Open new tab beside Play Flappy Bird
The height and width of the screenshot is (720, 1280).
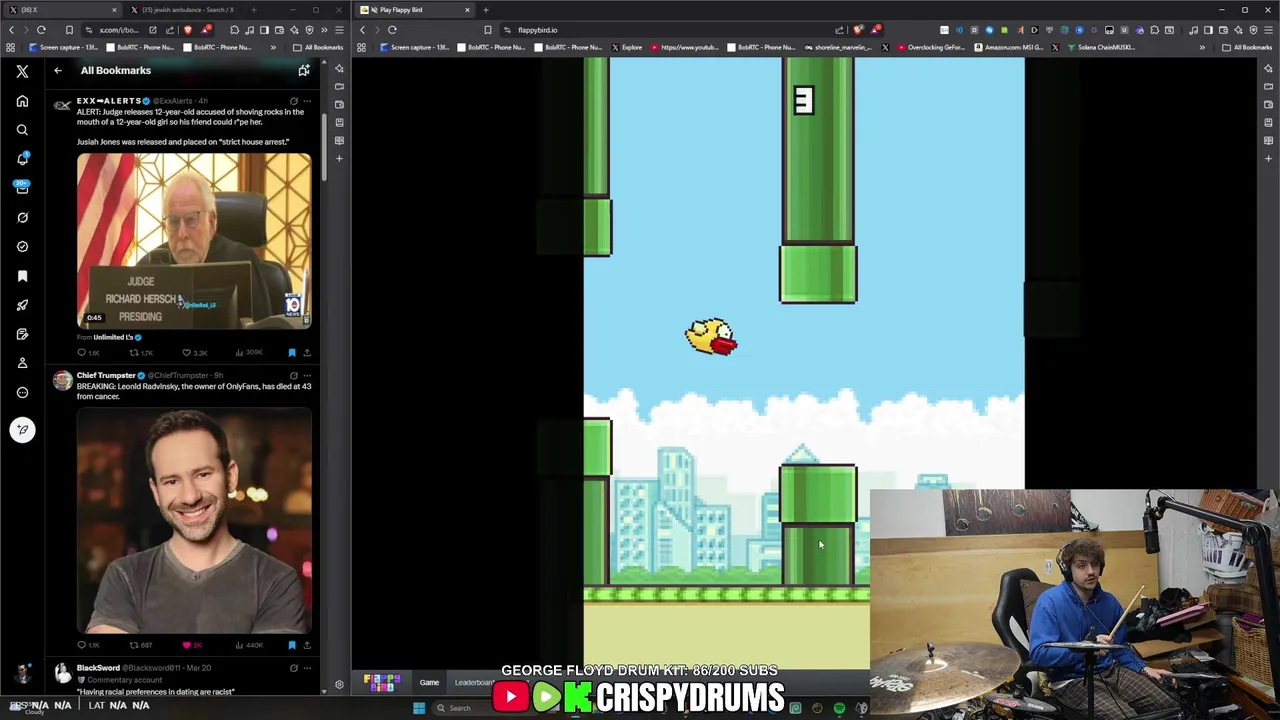(486, 10)
